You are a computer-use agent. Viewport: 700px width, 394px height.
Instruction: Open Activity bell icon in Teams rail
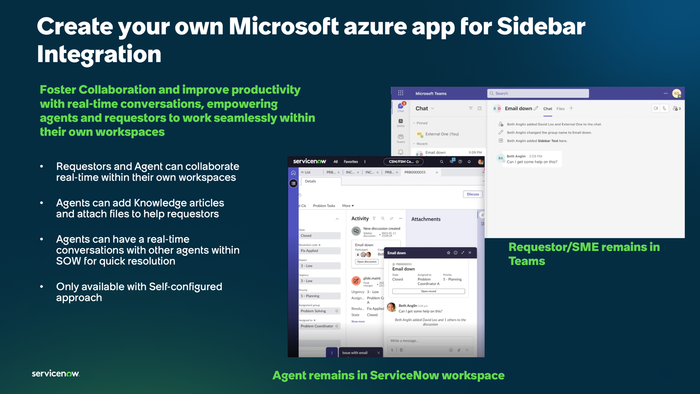click(x=400, y=152)
